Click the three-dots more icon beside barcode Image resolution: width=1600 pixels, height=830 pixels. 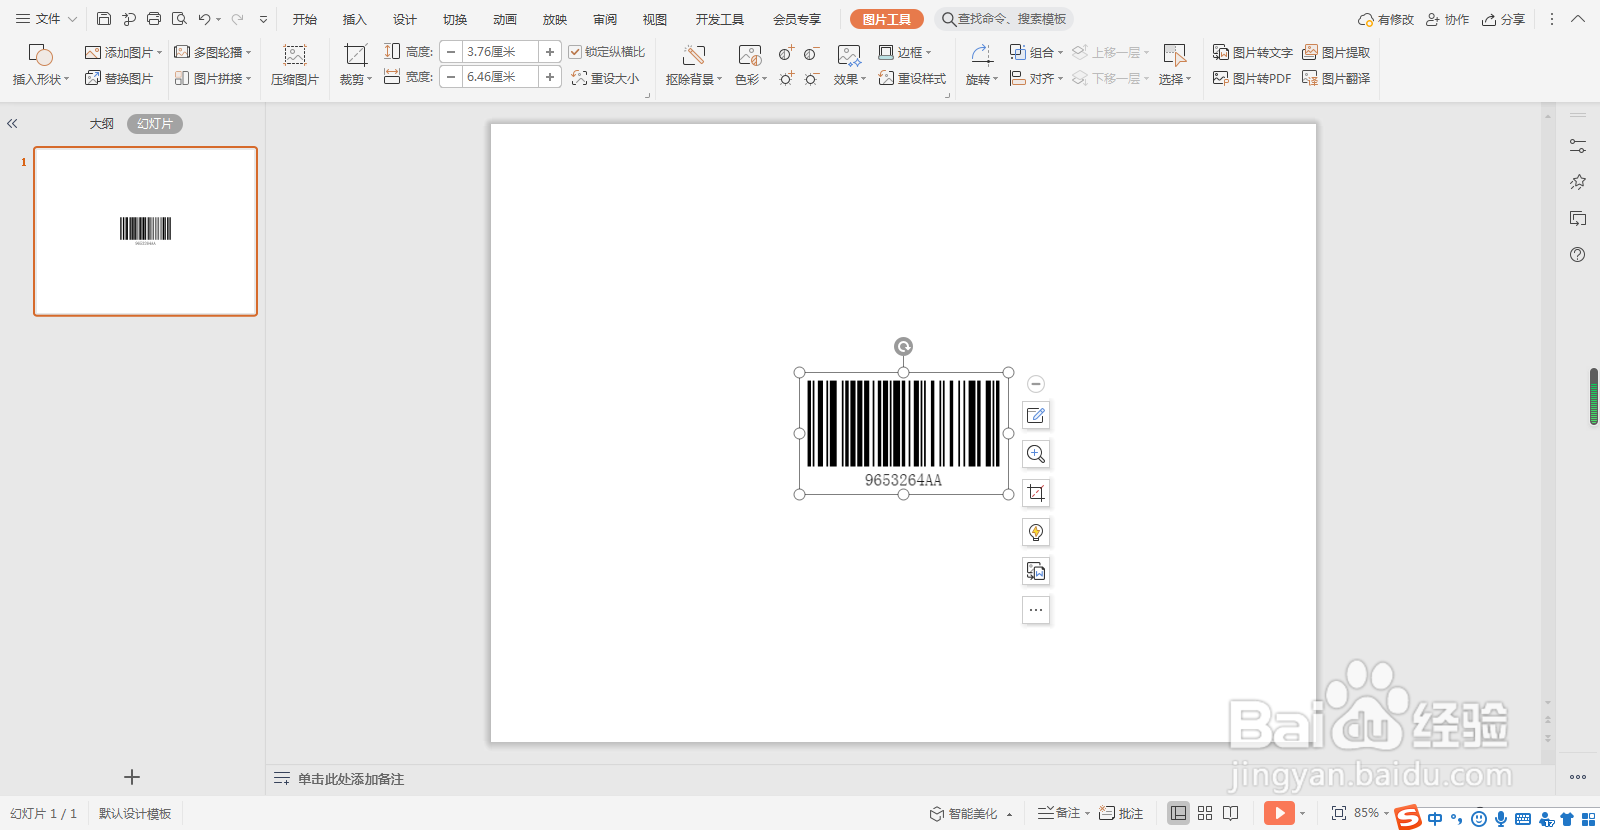pos(1036,610)
